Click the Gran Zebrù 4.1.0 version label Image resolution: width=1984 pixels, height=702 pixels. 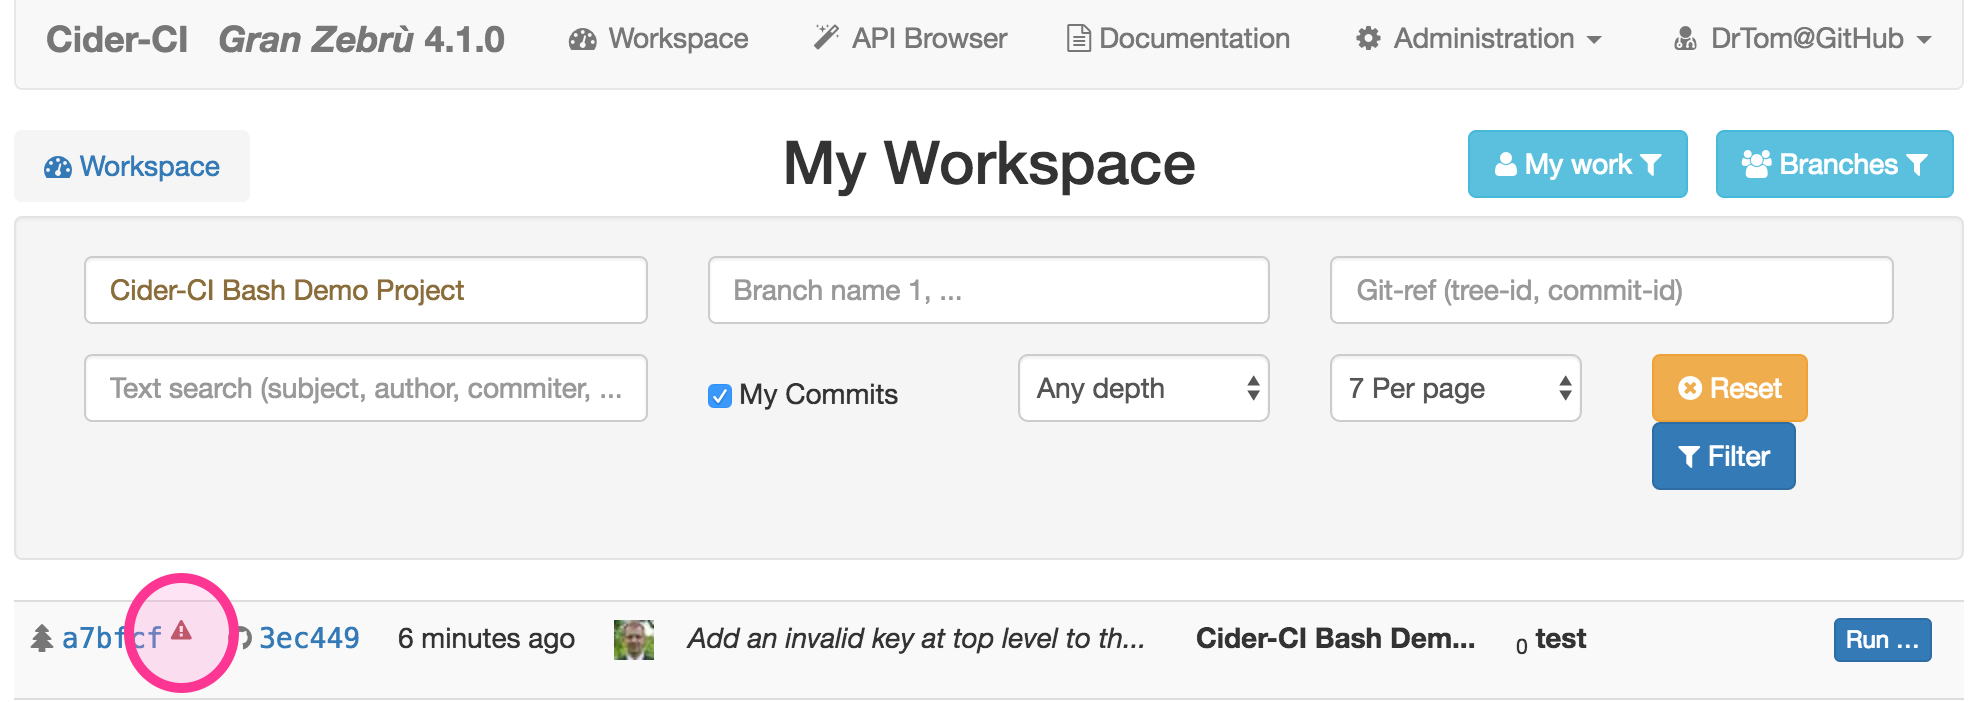click(x=361, y=39)
